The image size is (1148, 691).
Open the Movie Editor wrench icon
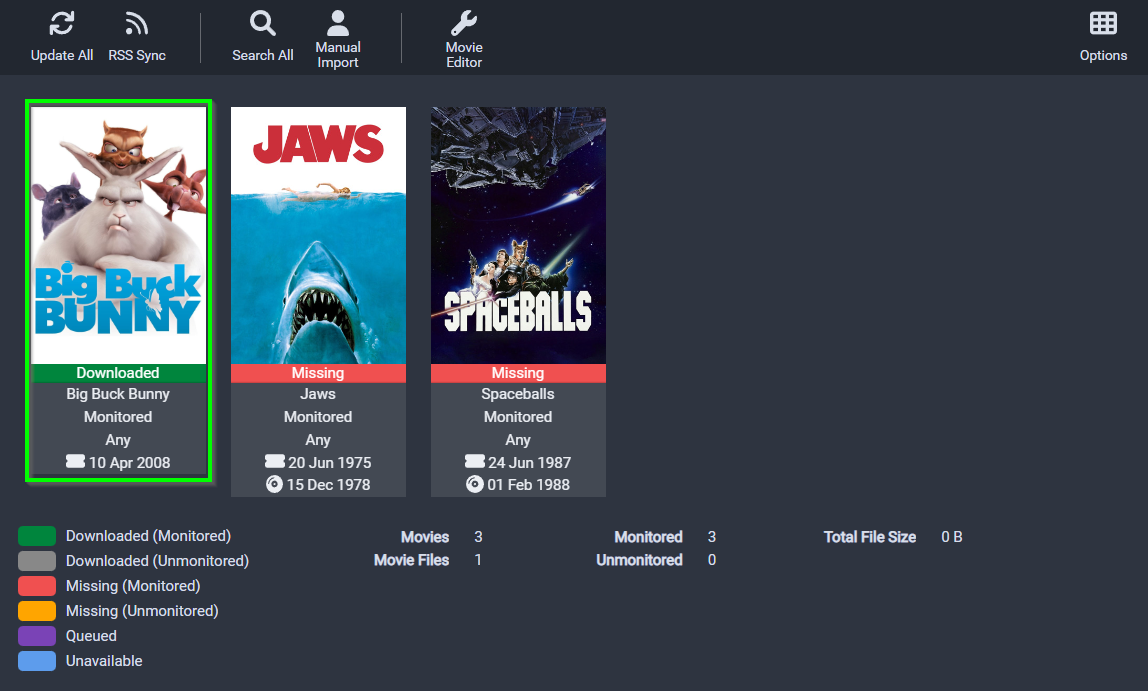(x=464, y=23)
